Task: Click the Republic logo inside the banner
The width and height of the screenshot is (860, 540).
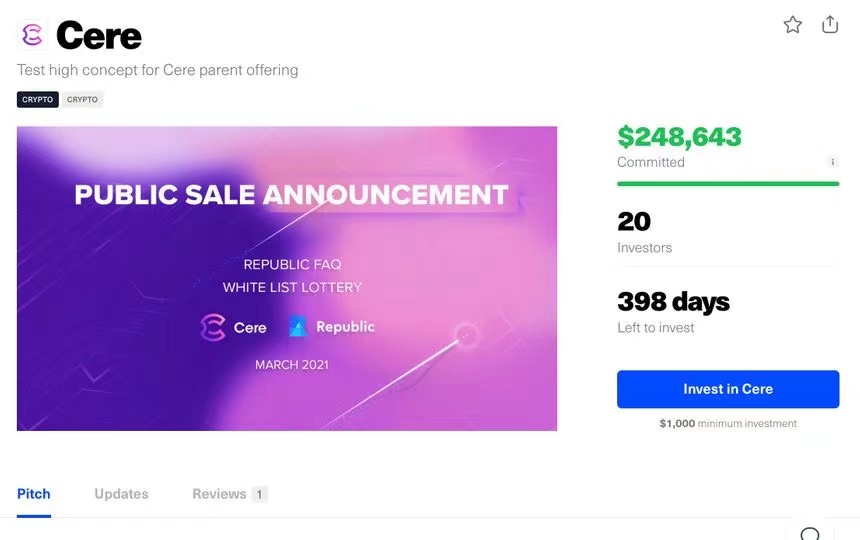Action: (331, 327)
